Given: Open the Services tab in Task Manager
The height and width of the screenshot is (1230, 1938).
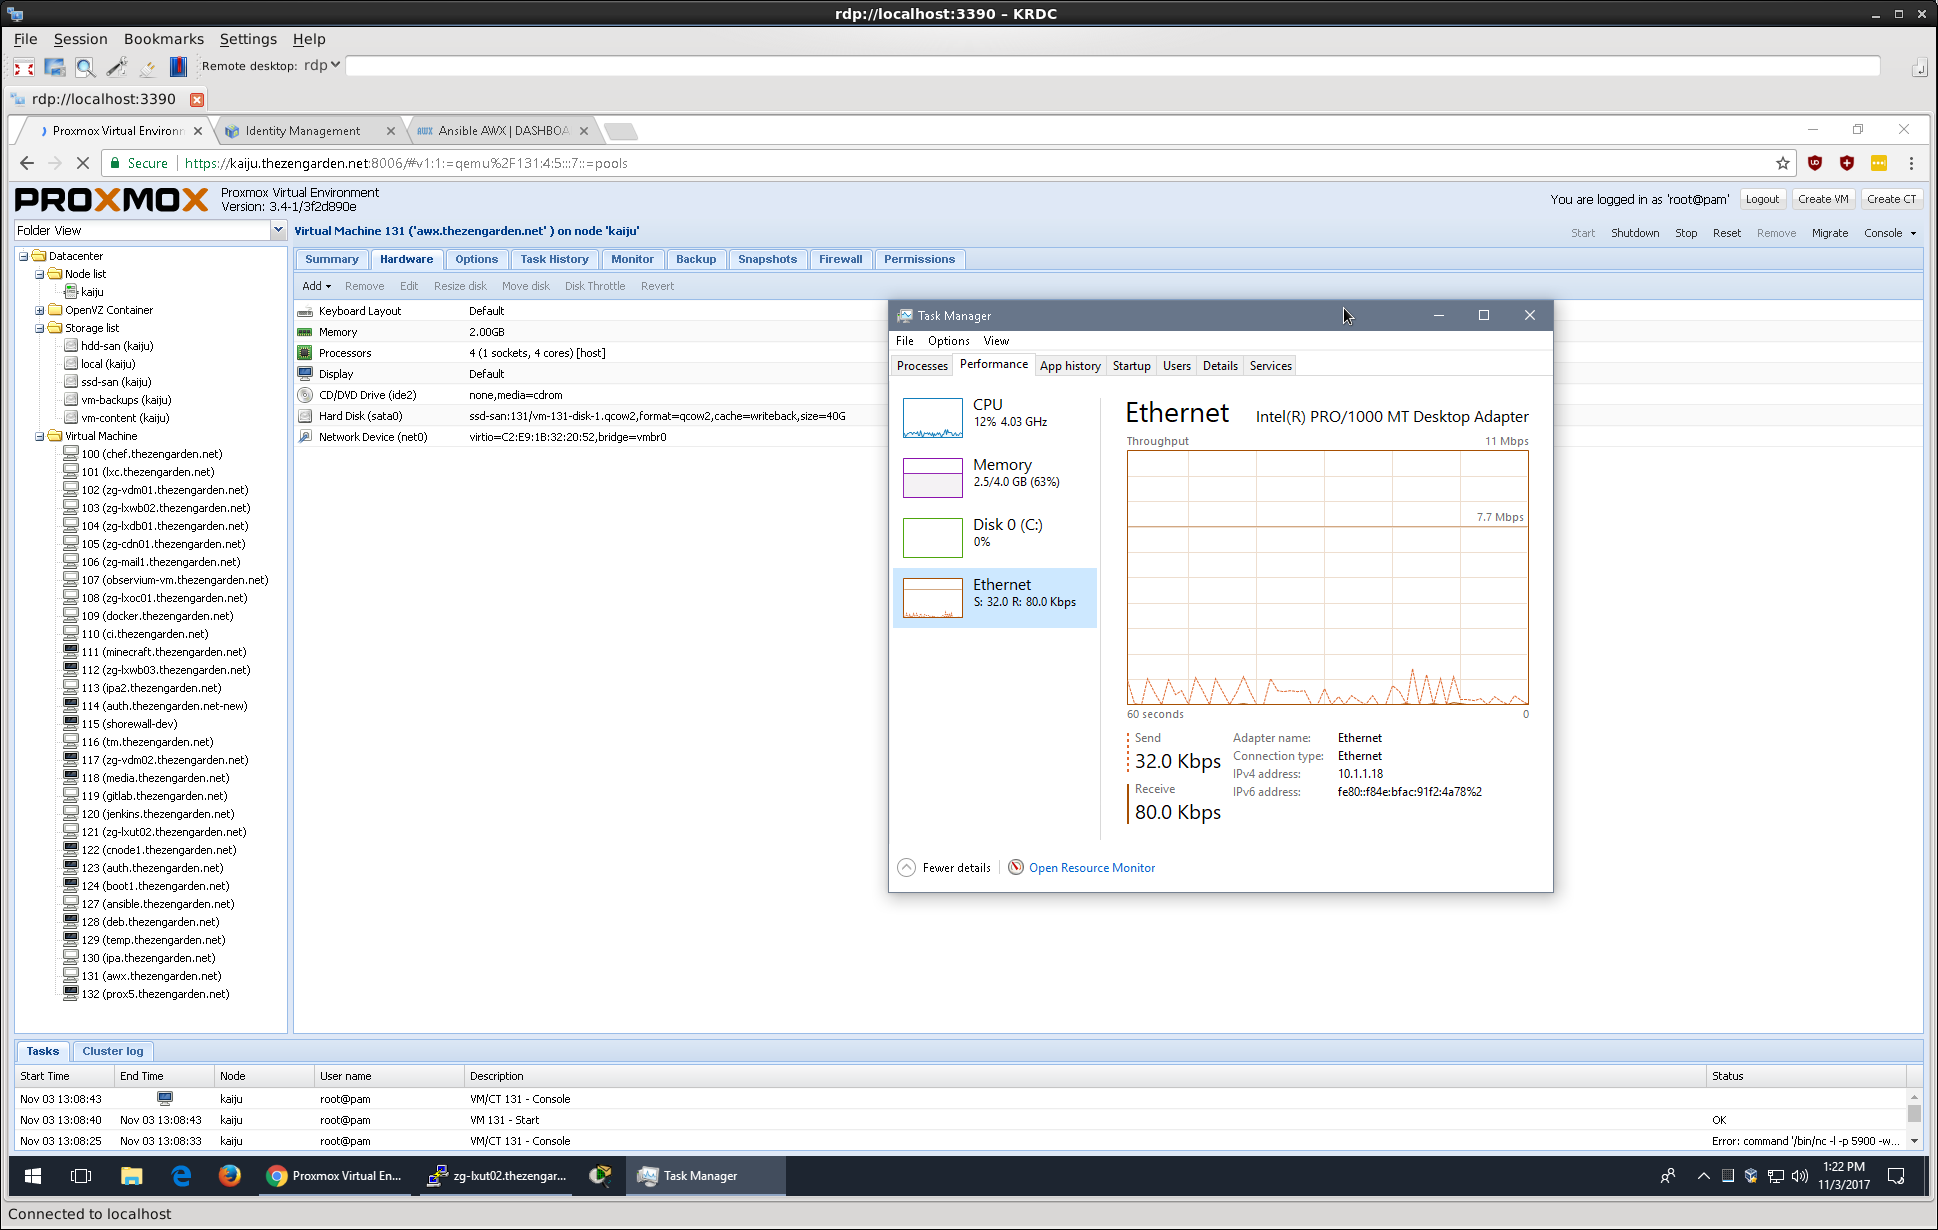Looking at the screenshot, I should tap(1270, 366).
